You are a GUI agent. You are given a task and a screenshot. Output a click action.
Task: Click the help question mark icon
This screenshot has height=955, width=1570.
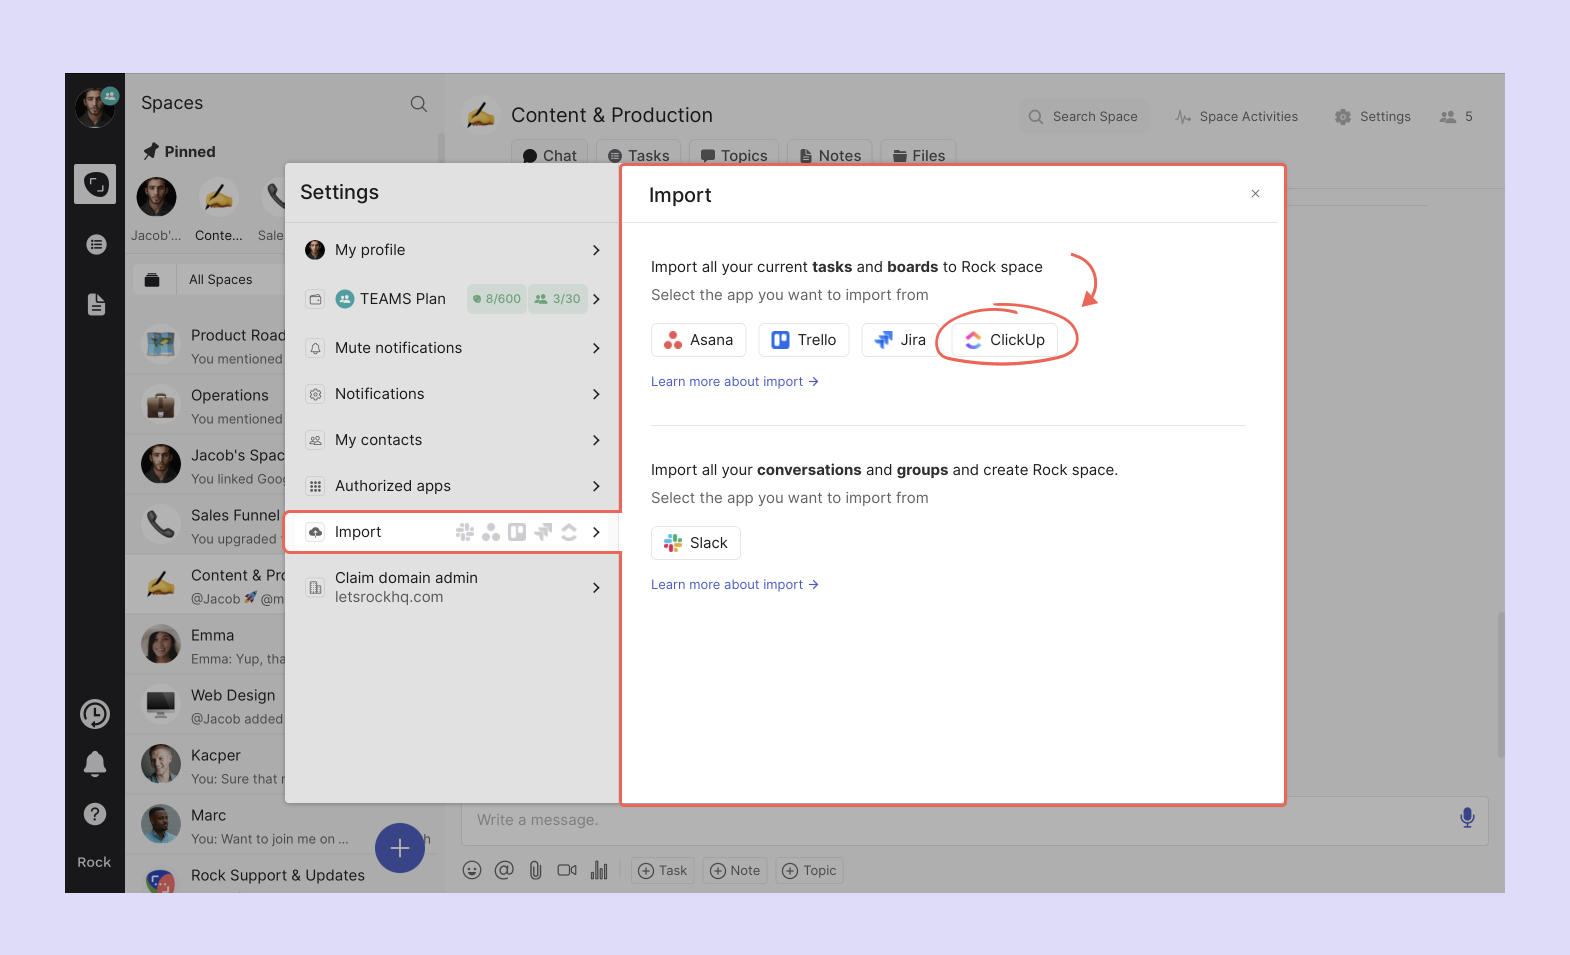coord(95,814)
